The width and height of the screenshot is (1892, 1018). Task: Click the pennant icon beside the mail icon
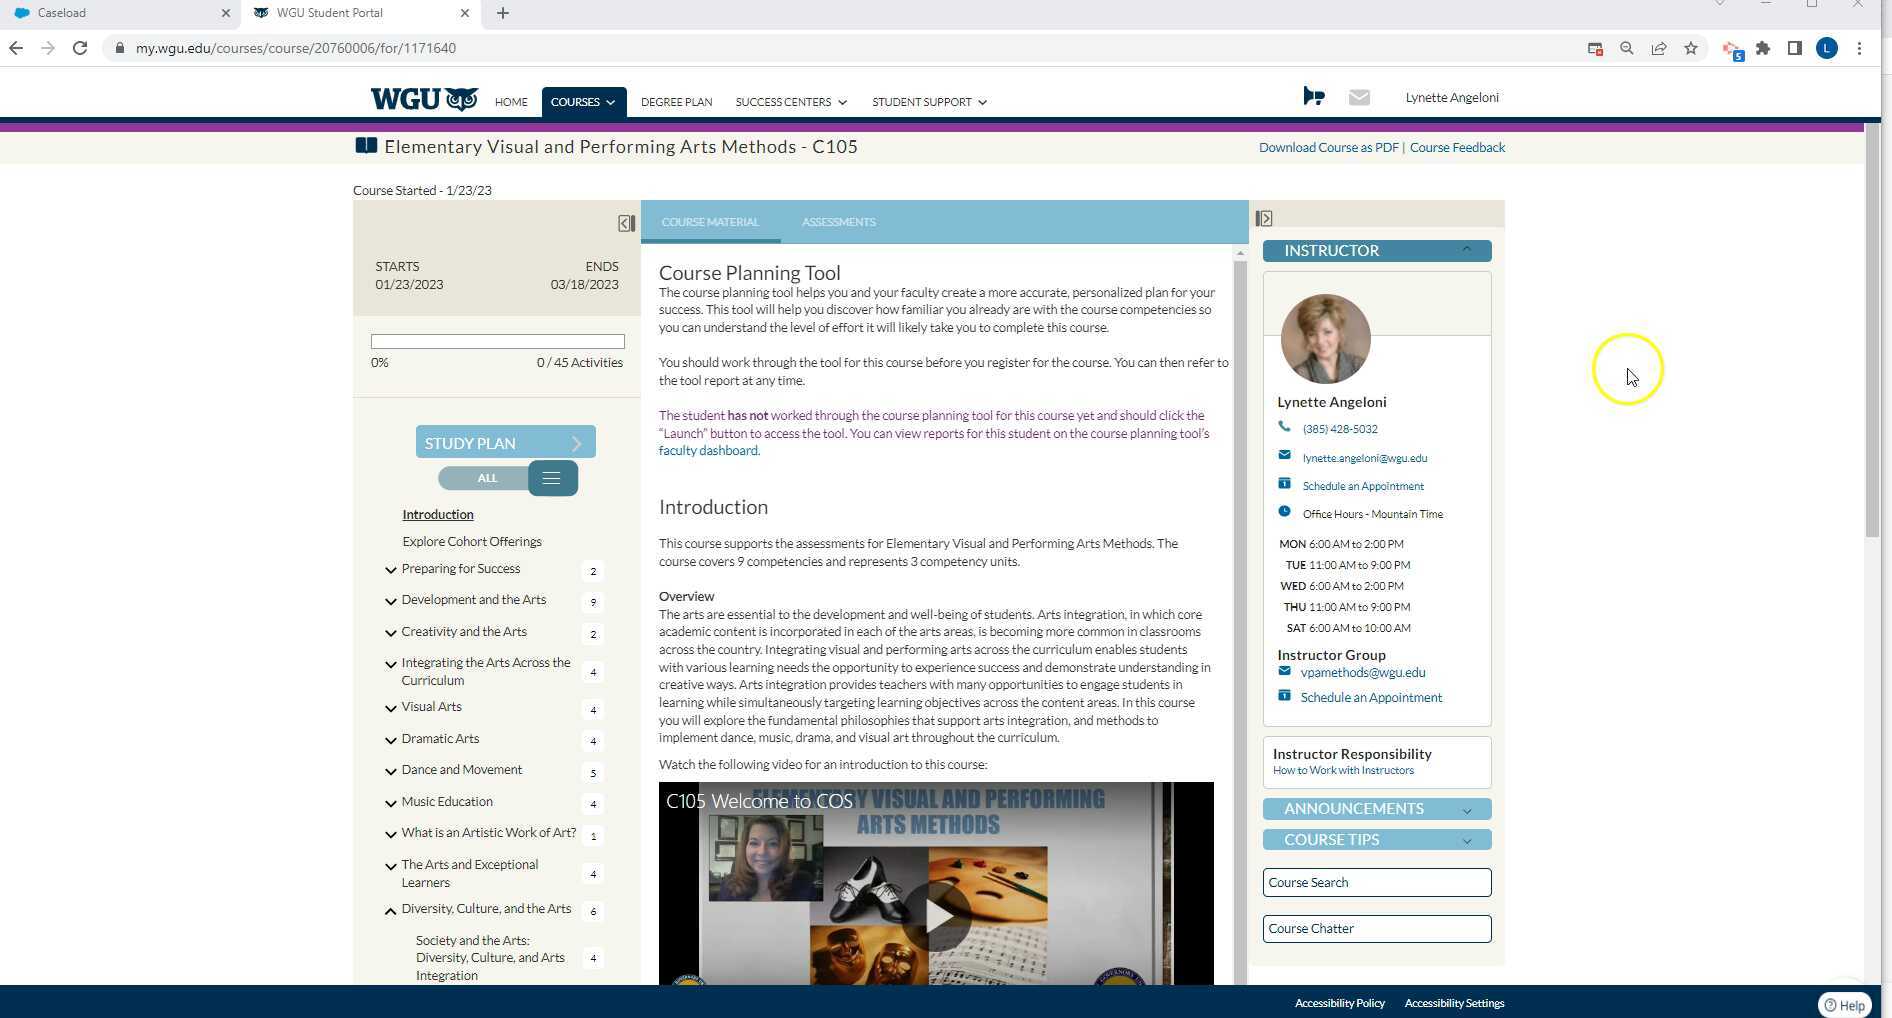point(1313,97)
